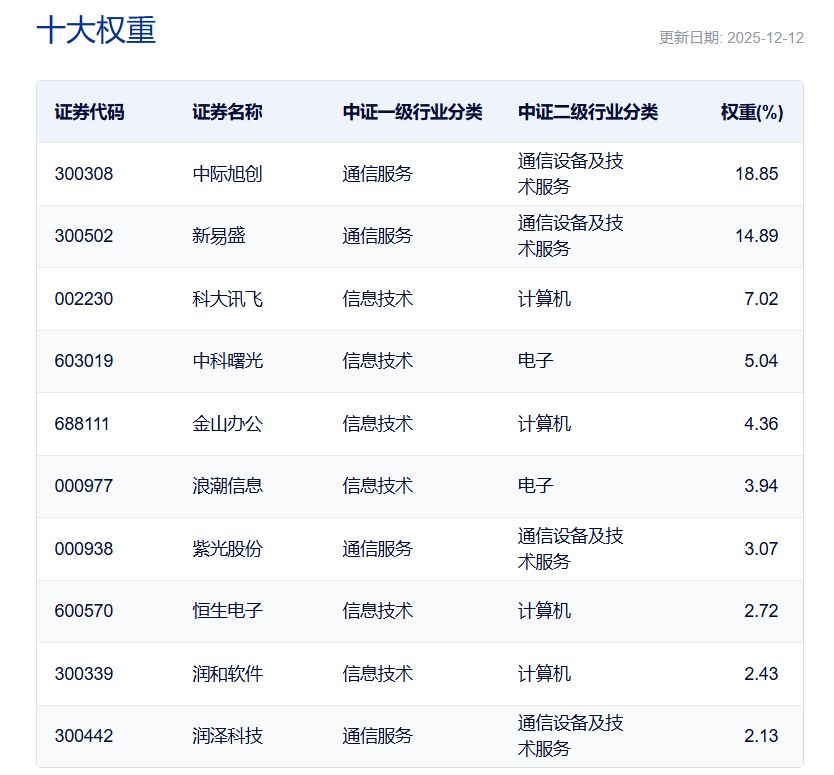Click 信息技术 in the 金山办公 row
The image size is (834, 775).
click(x=378, y=424)
